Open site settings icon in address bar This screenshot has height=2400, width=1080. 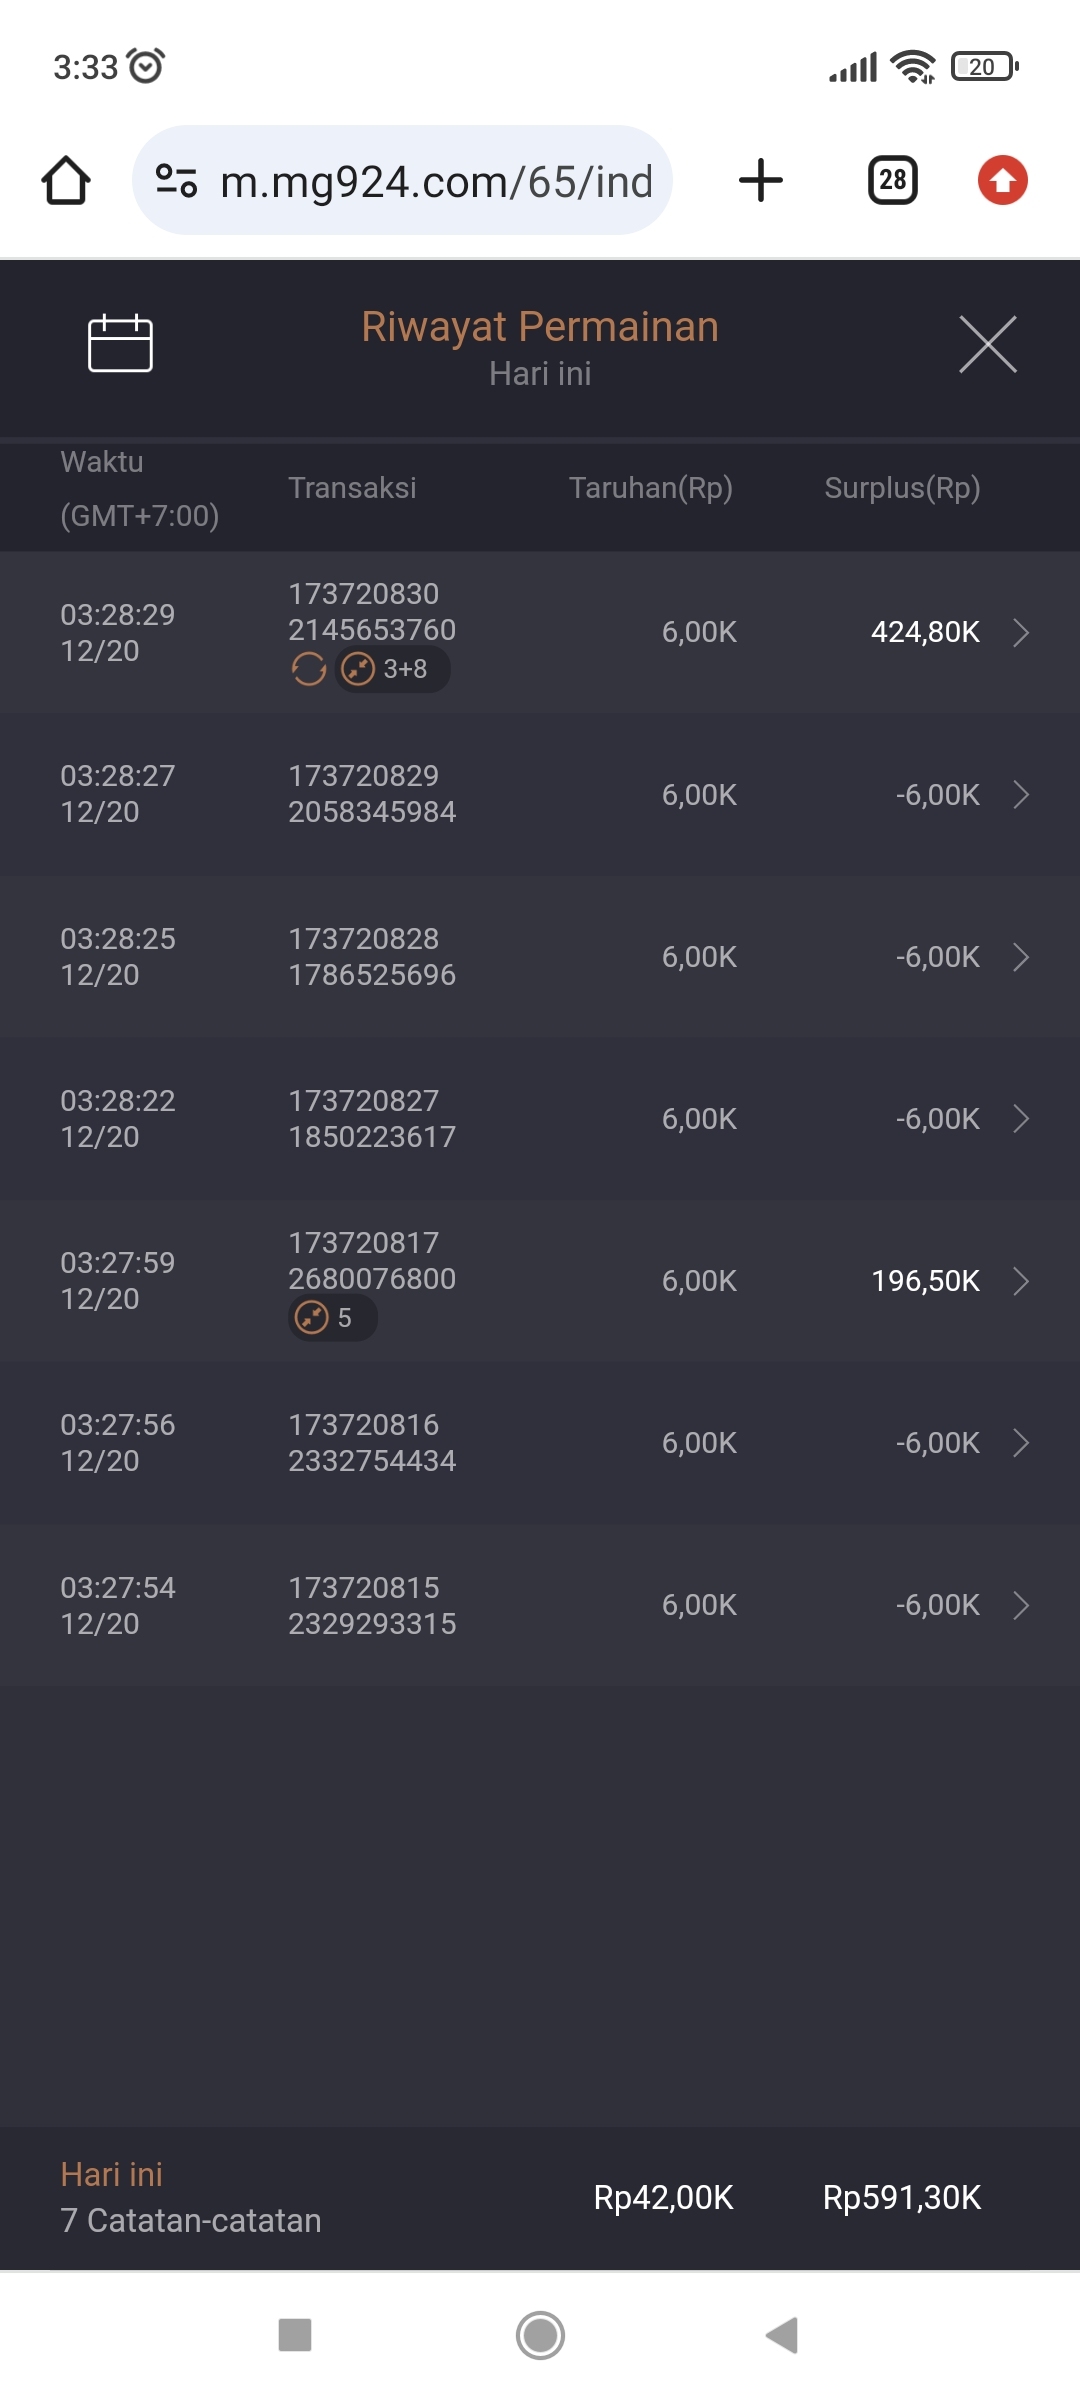pos(176,181)
